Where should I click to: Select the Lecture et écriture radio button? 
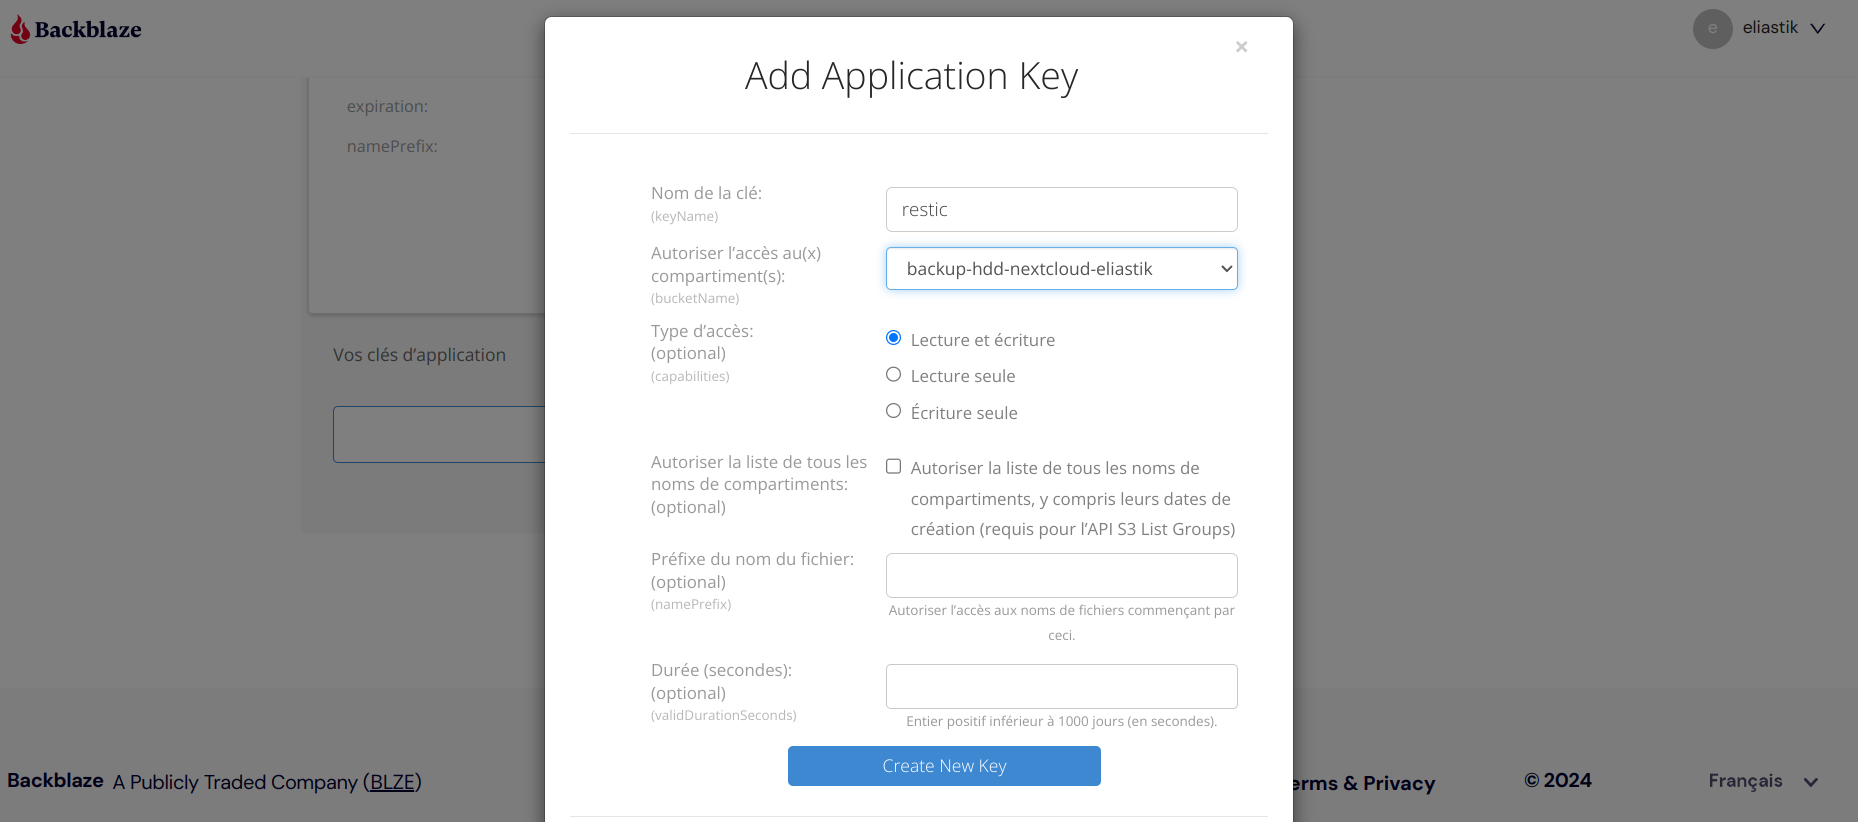[x=893, y=338]
